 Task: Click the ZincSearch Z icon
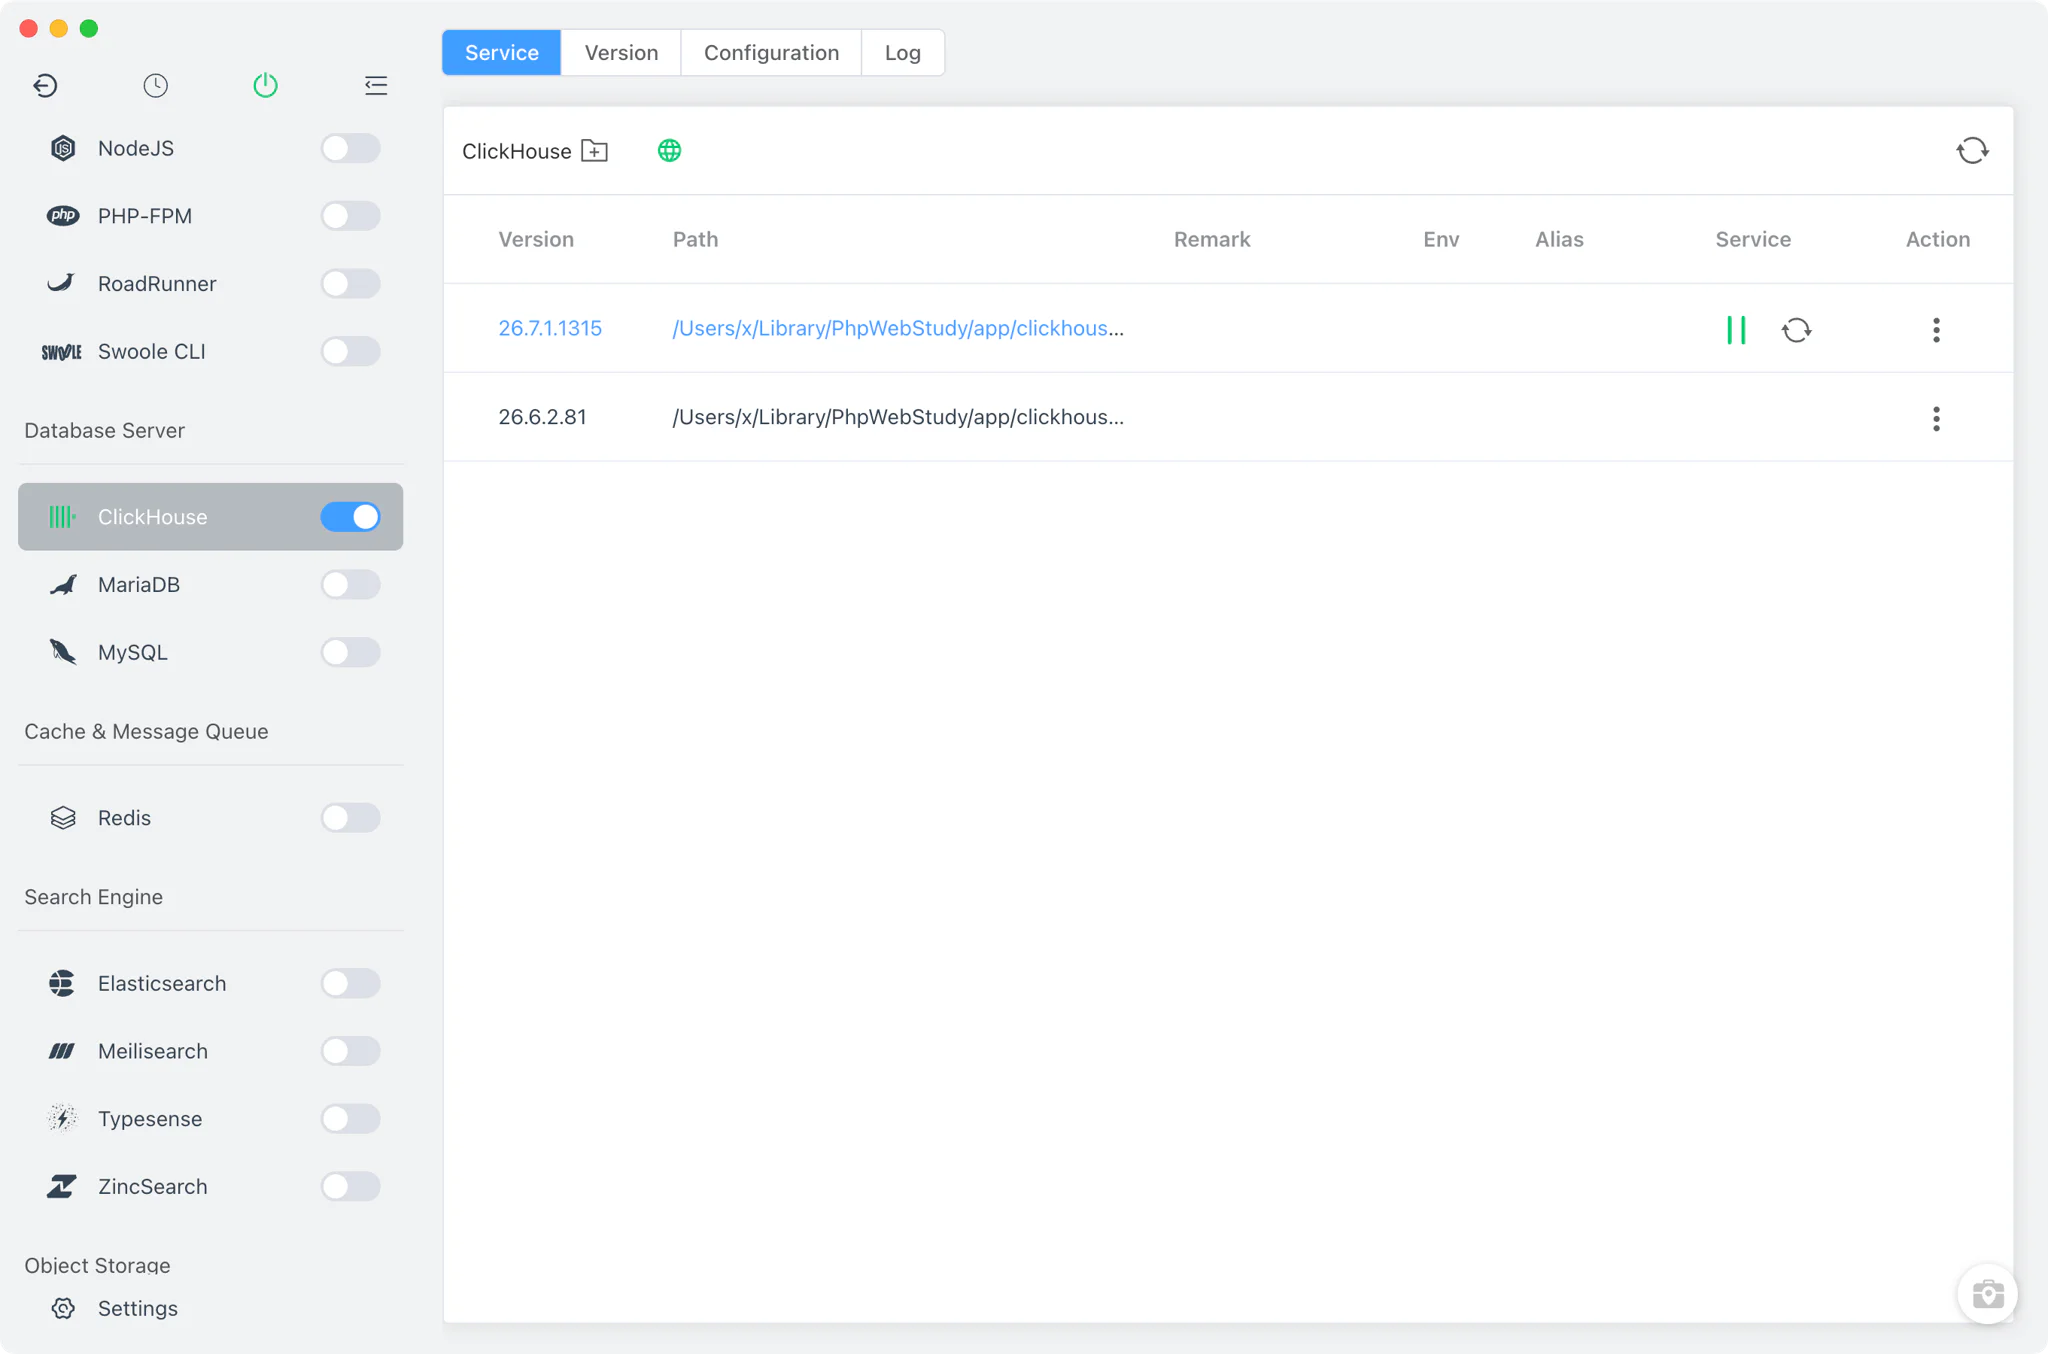pos(62,1187)
